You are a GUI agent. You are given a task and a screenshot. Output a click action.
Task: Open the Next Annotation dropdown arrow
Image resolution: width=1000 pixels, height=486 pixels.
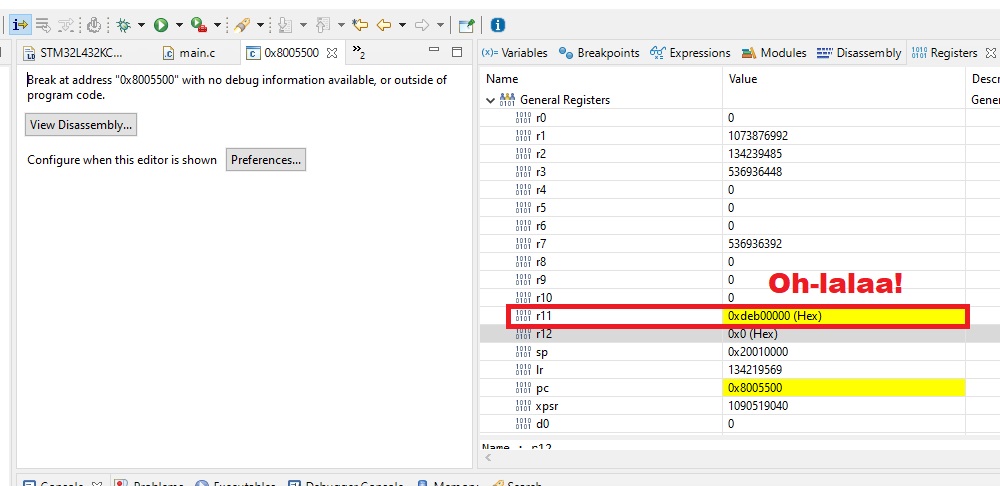(303, 26)
